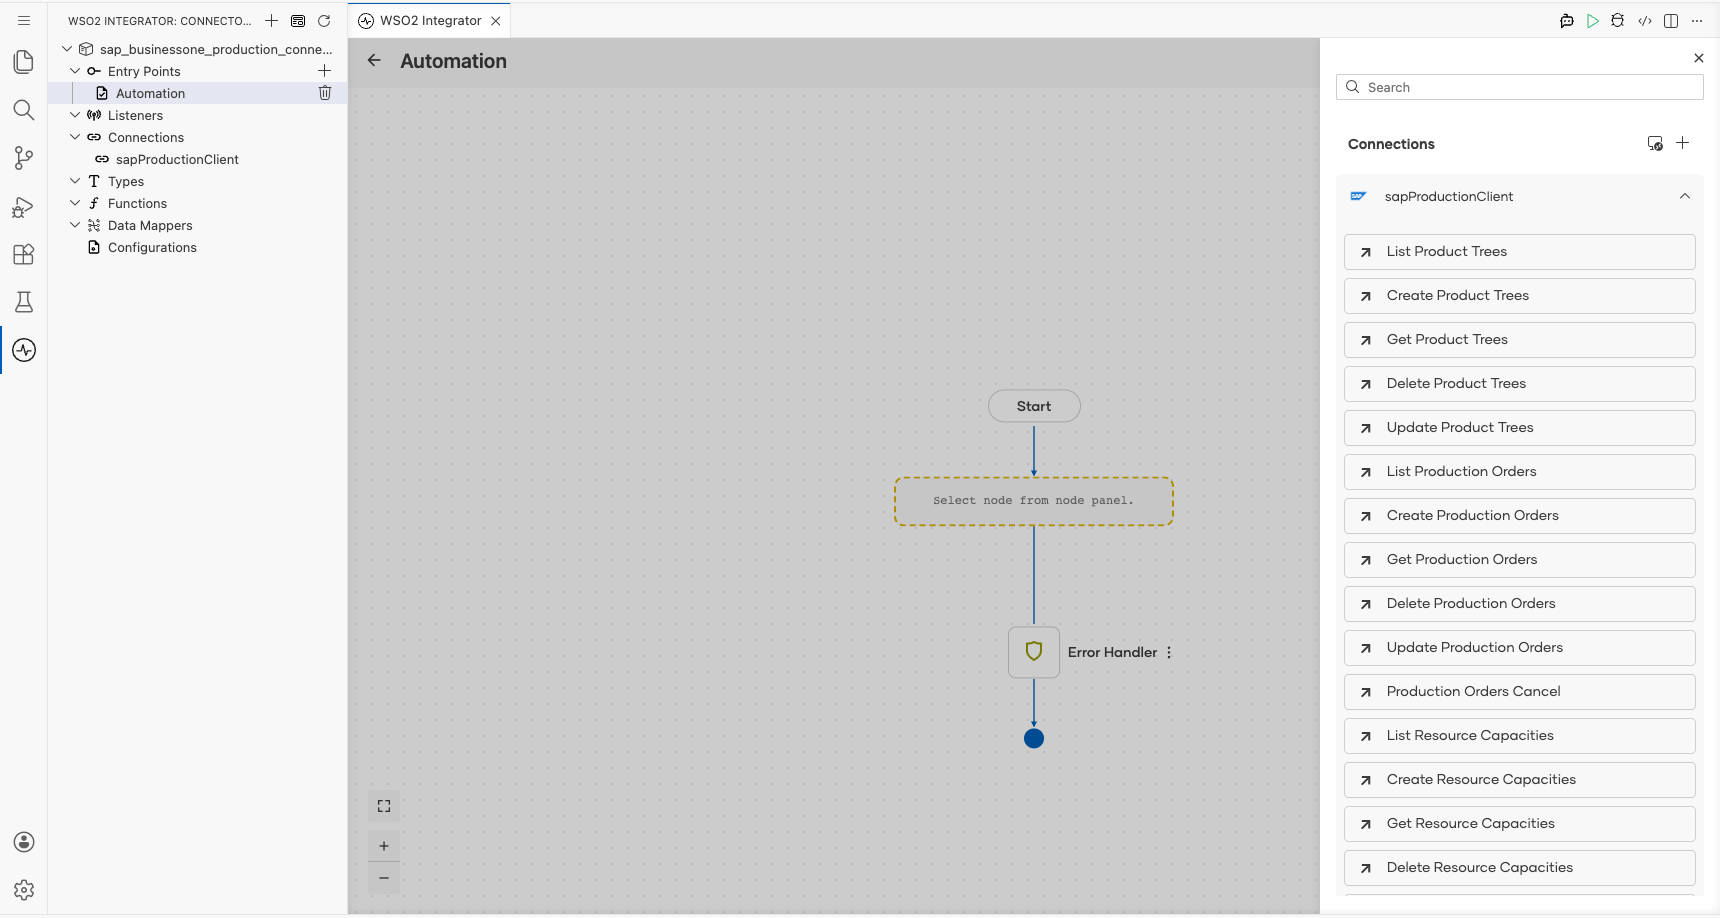The image size is (1720, 918).
Task: Collapse the Entry Points tree section
Action: click(x=75, y=71)
